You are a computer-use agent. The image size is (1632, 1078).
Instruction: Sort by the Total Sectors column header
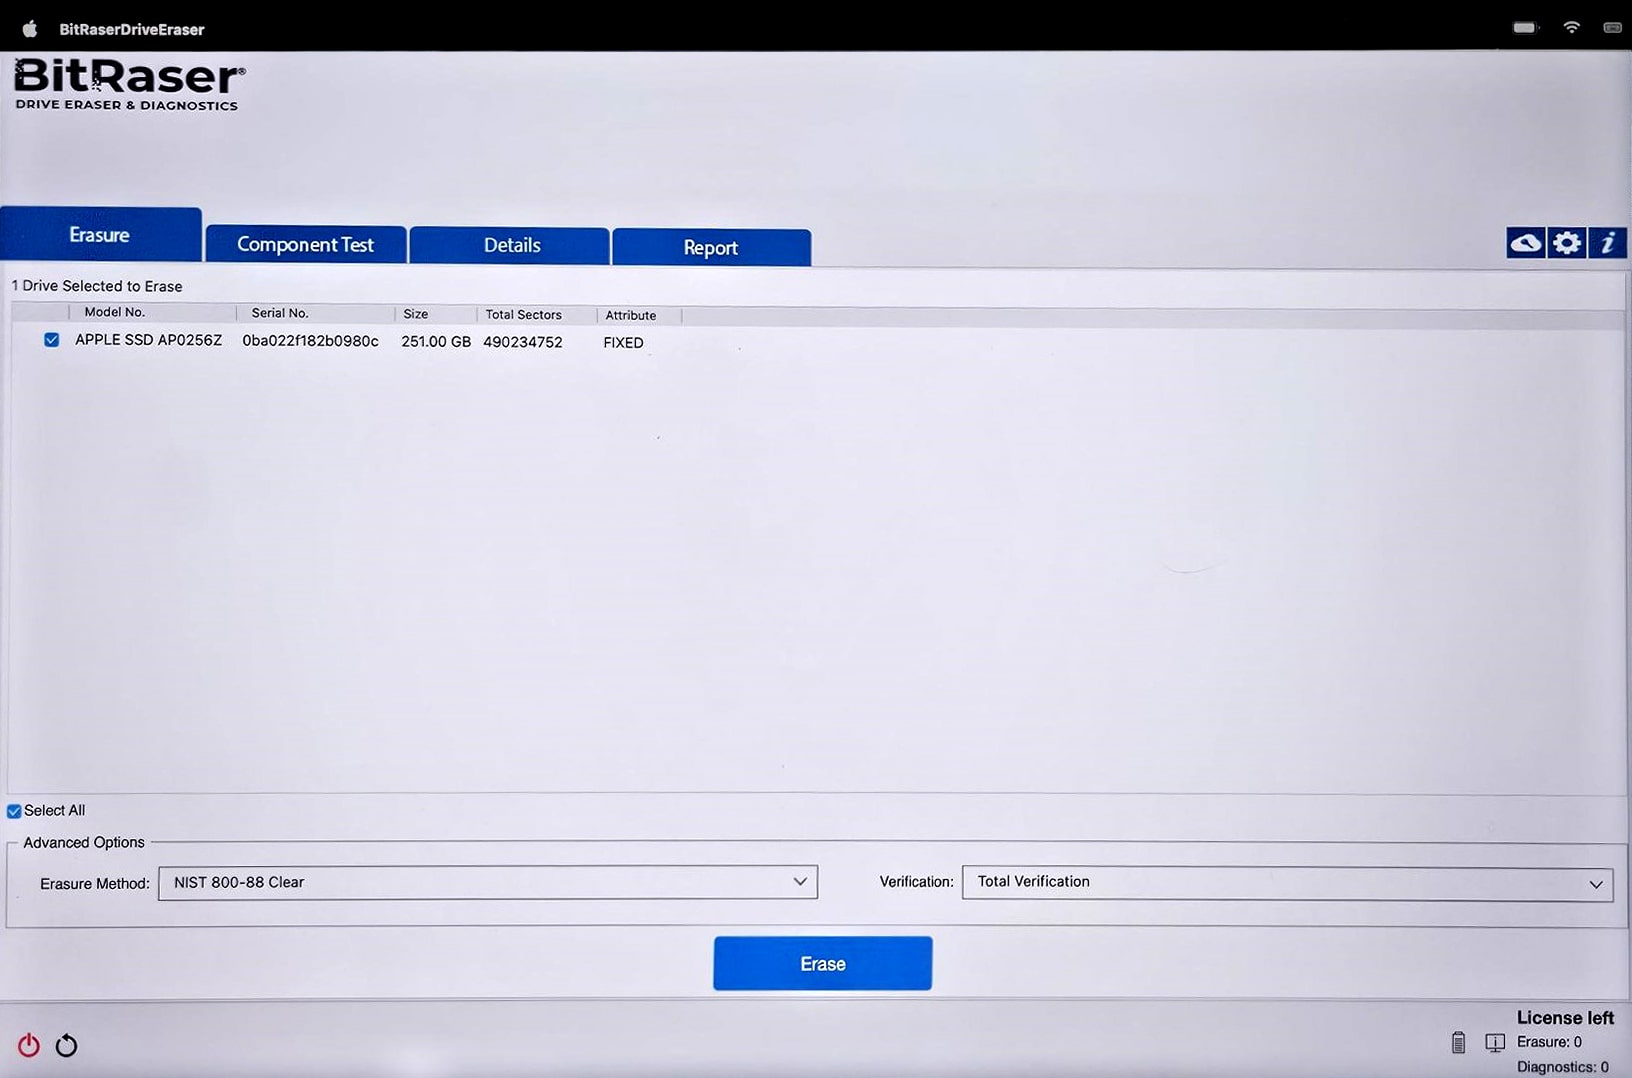coord(523,314)
